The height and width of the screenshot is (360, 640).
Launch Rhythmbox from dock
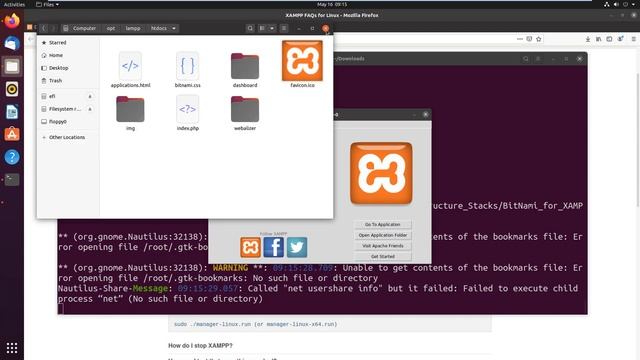coord(12,89)
